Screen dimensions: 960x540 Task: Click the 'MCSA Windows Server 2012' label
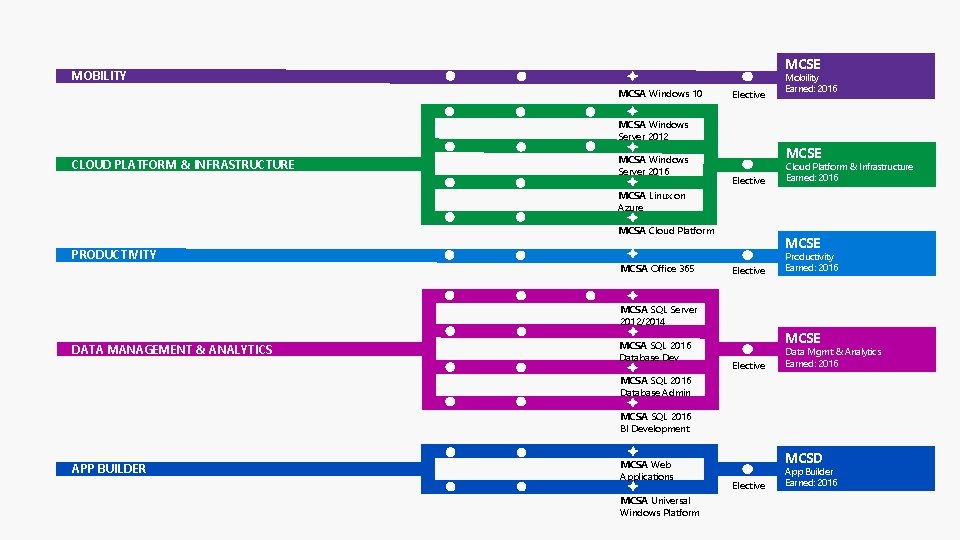point(653,130)
